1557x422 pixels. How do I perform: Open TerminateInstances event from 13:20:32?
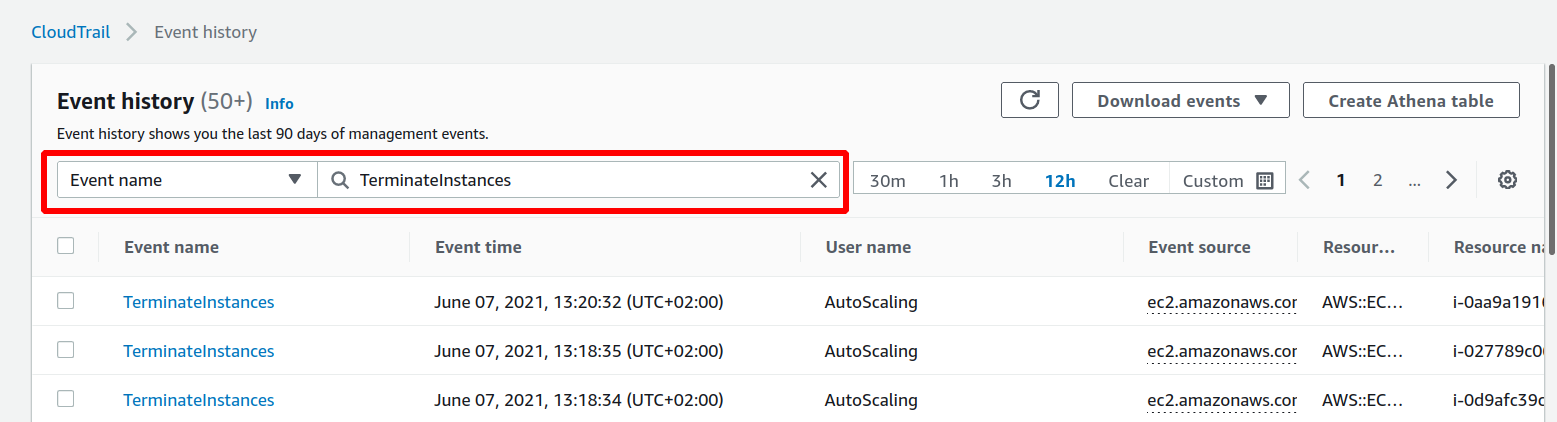pos(199,301)
